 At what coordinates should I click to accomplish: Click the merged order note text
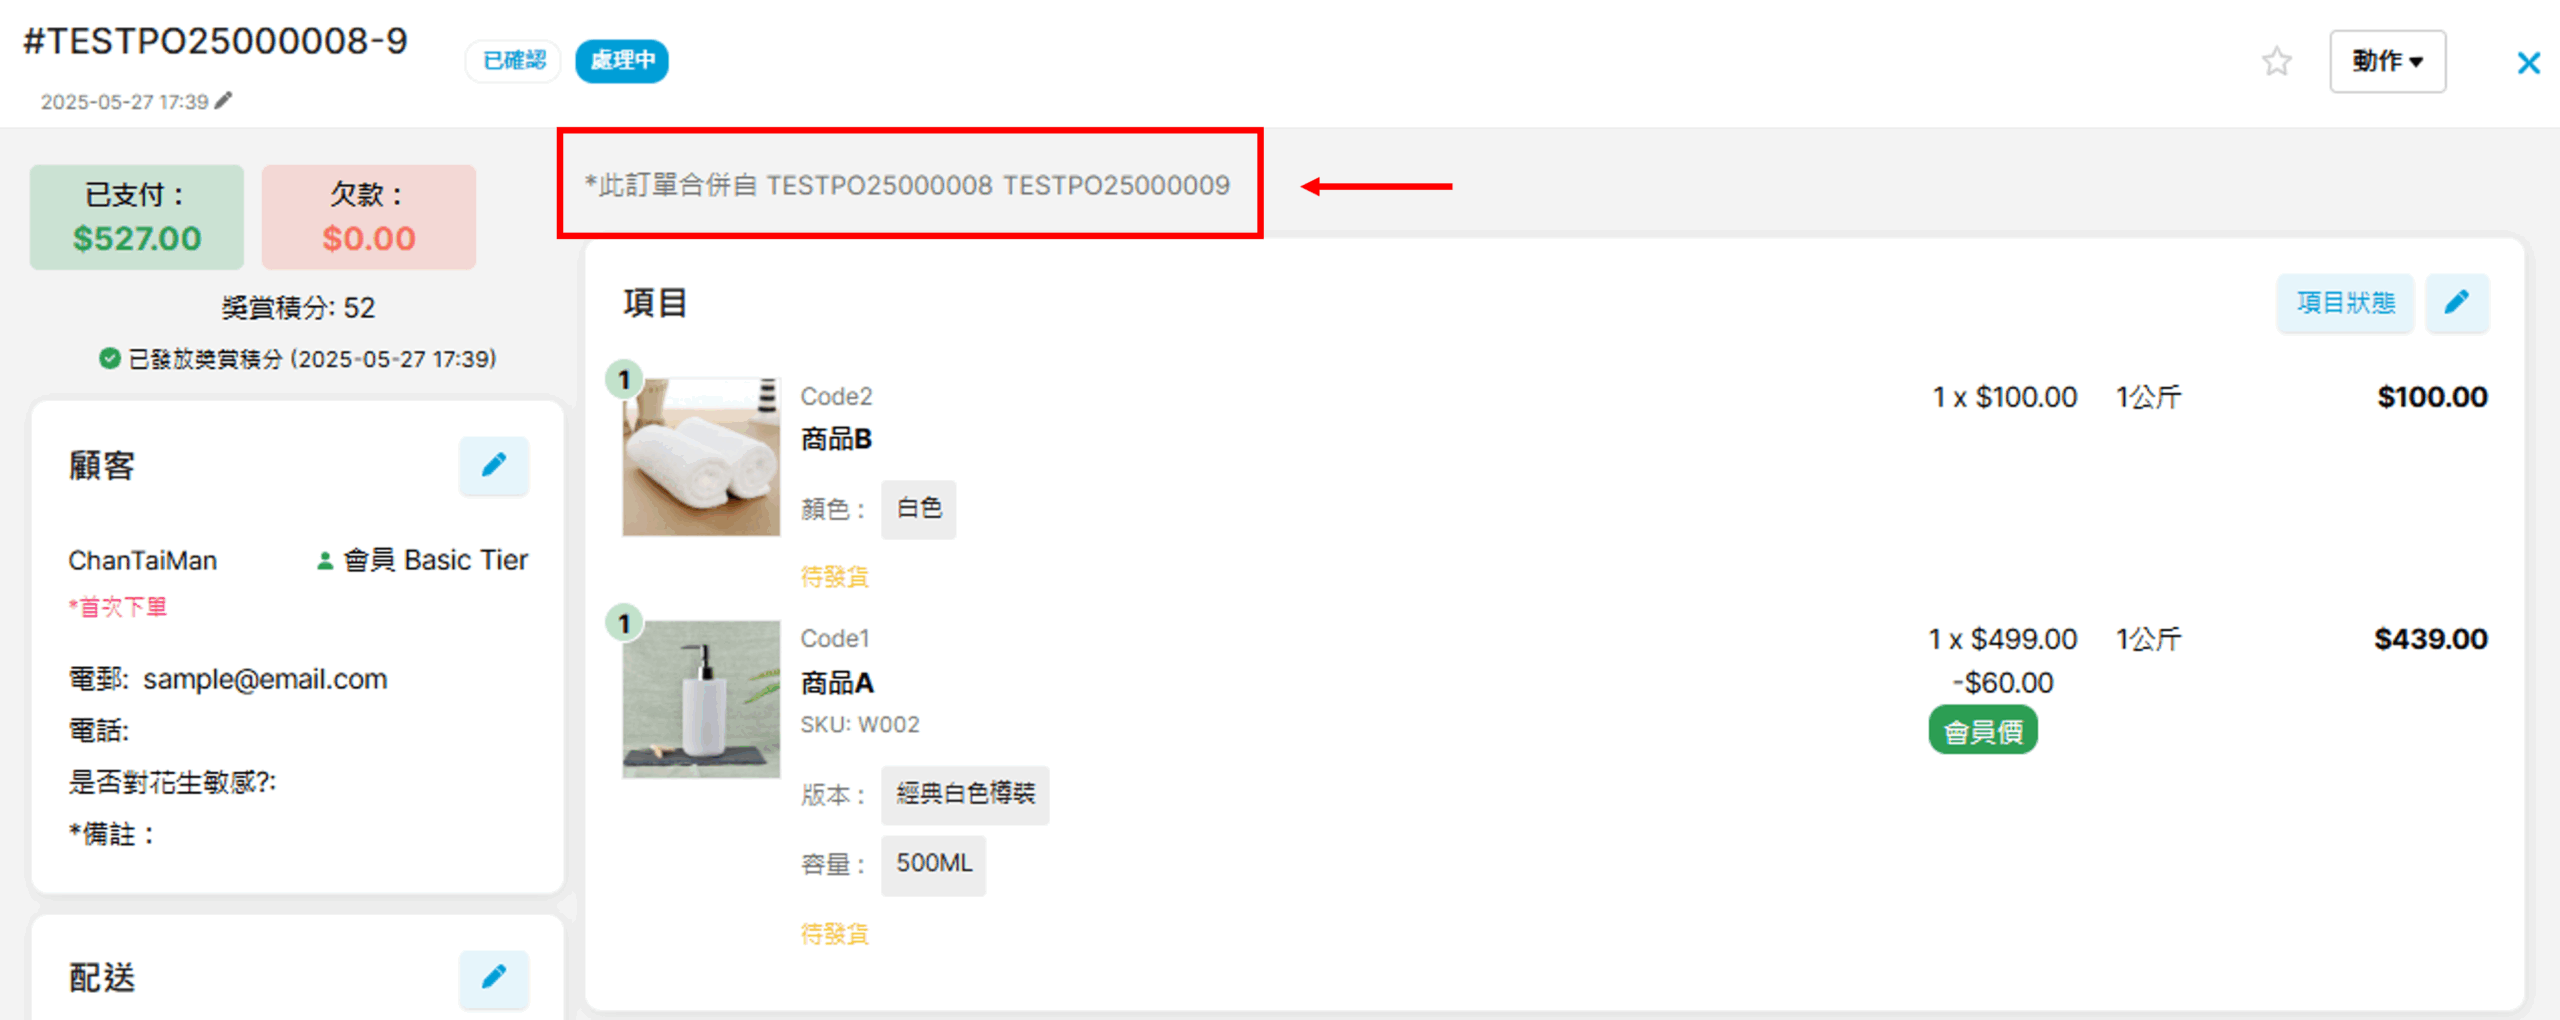(907, 185)
